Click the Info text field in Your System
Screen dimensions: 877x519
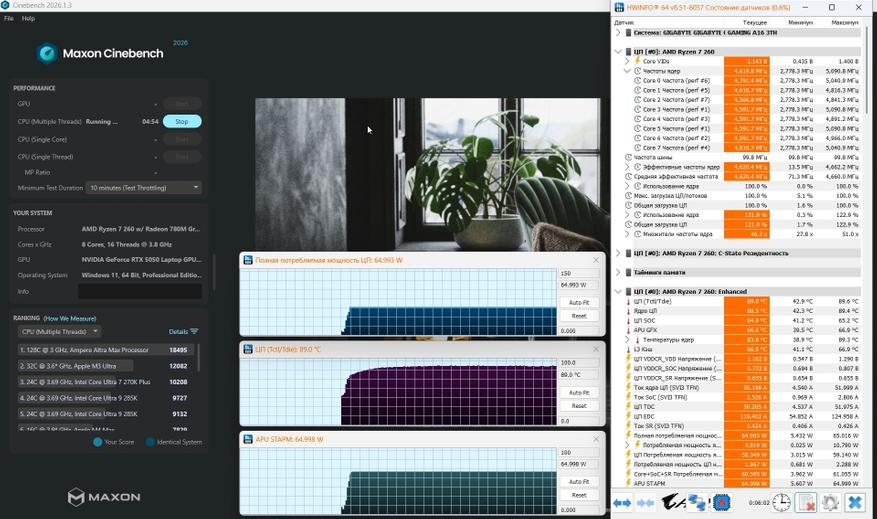pyautogui.click(x=140, y=291)
